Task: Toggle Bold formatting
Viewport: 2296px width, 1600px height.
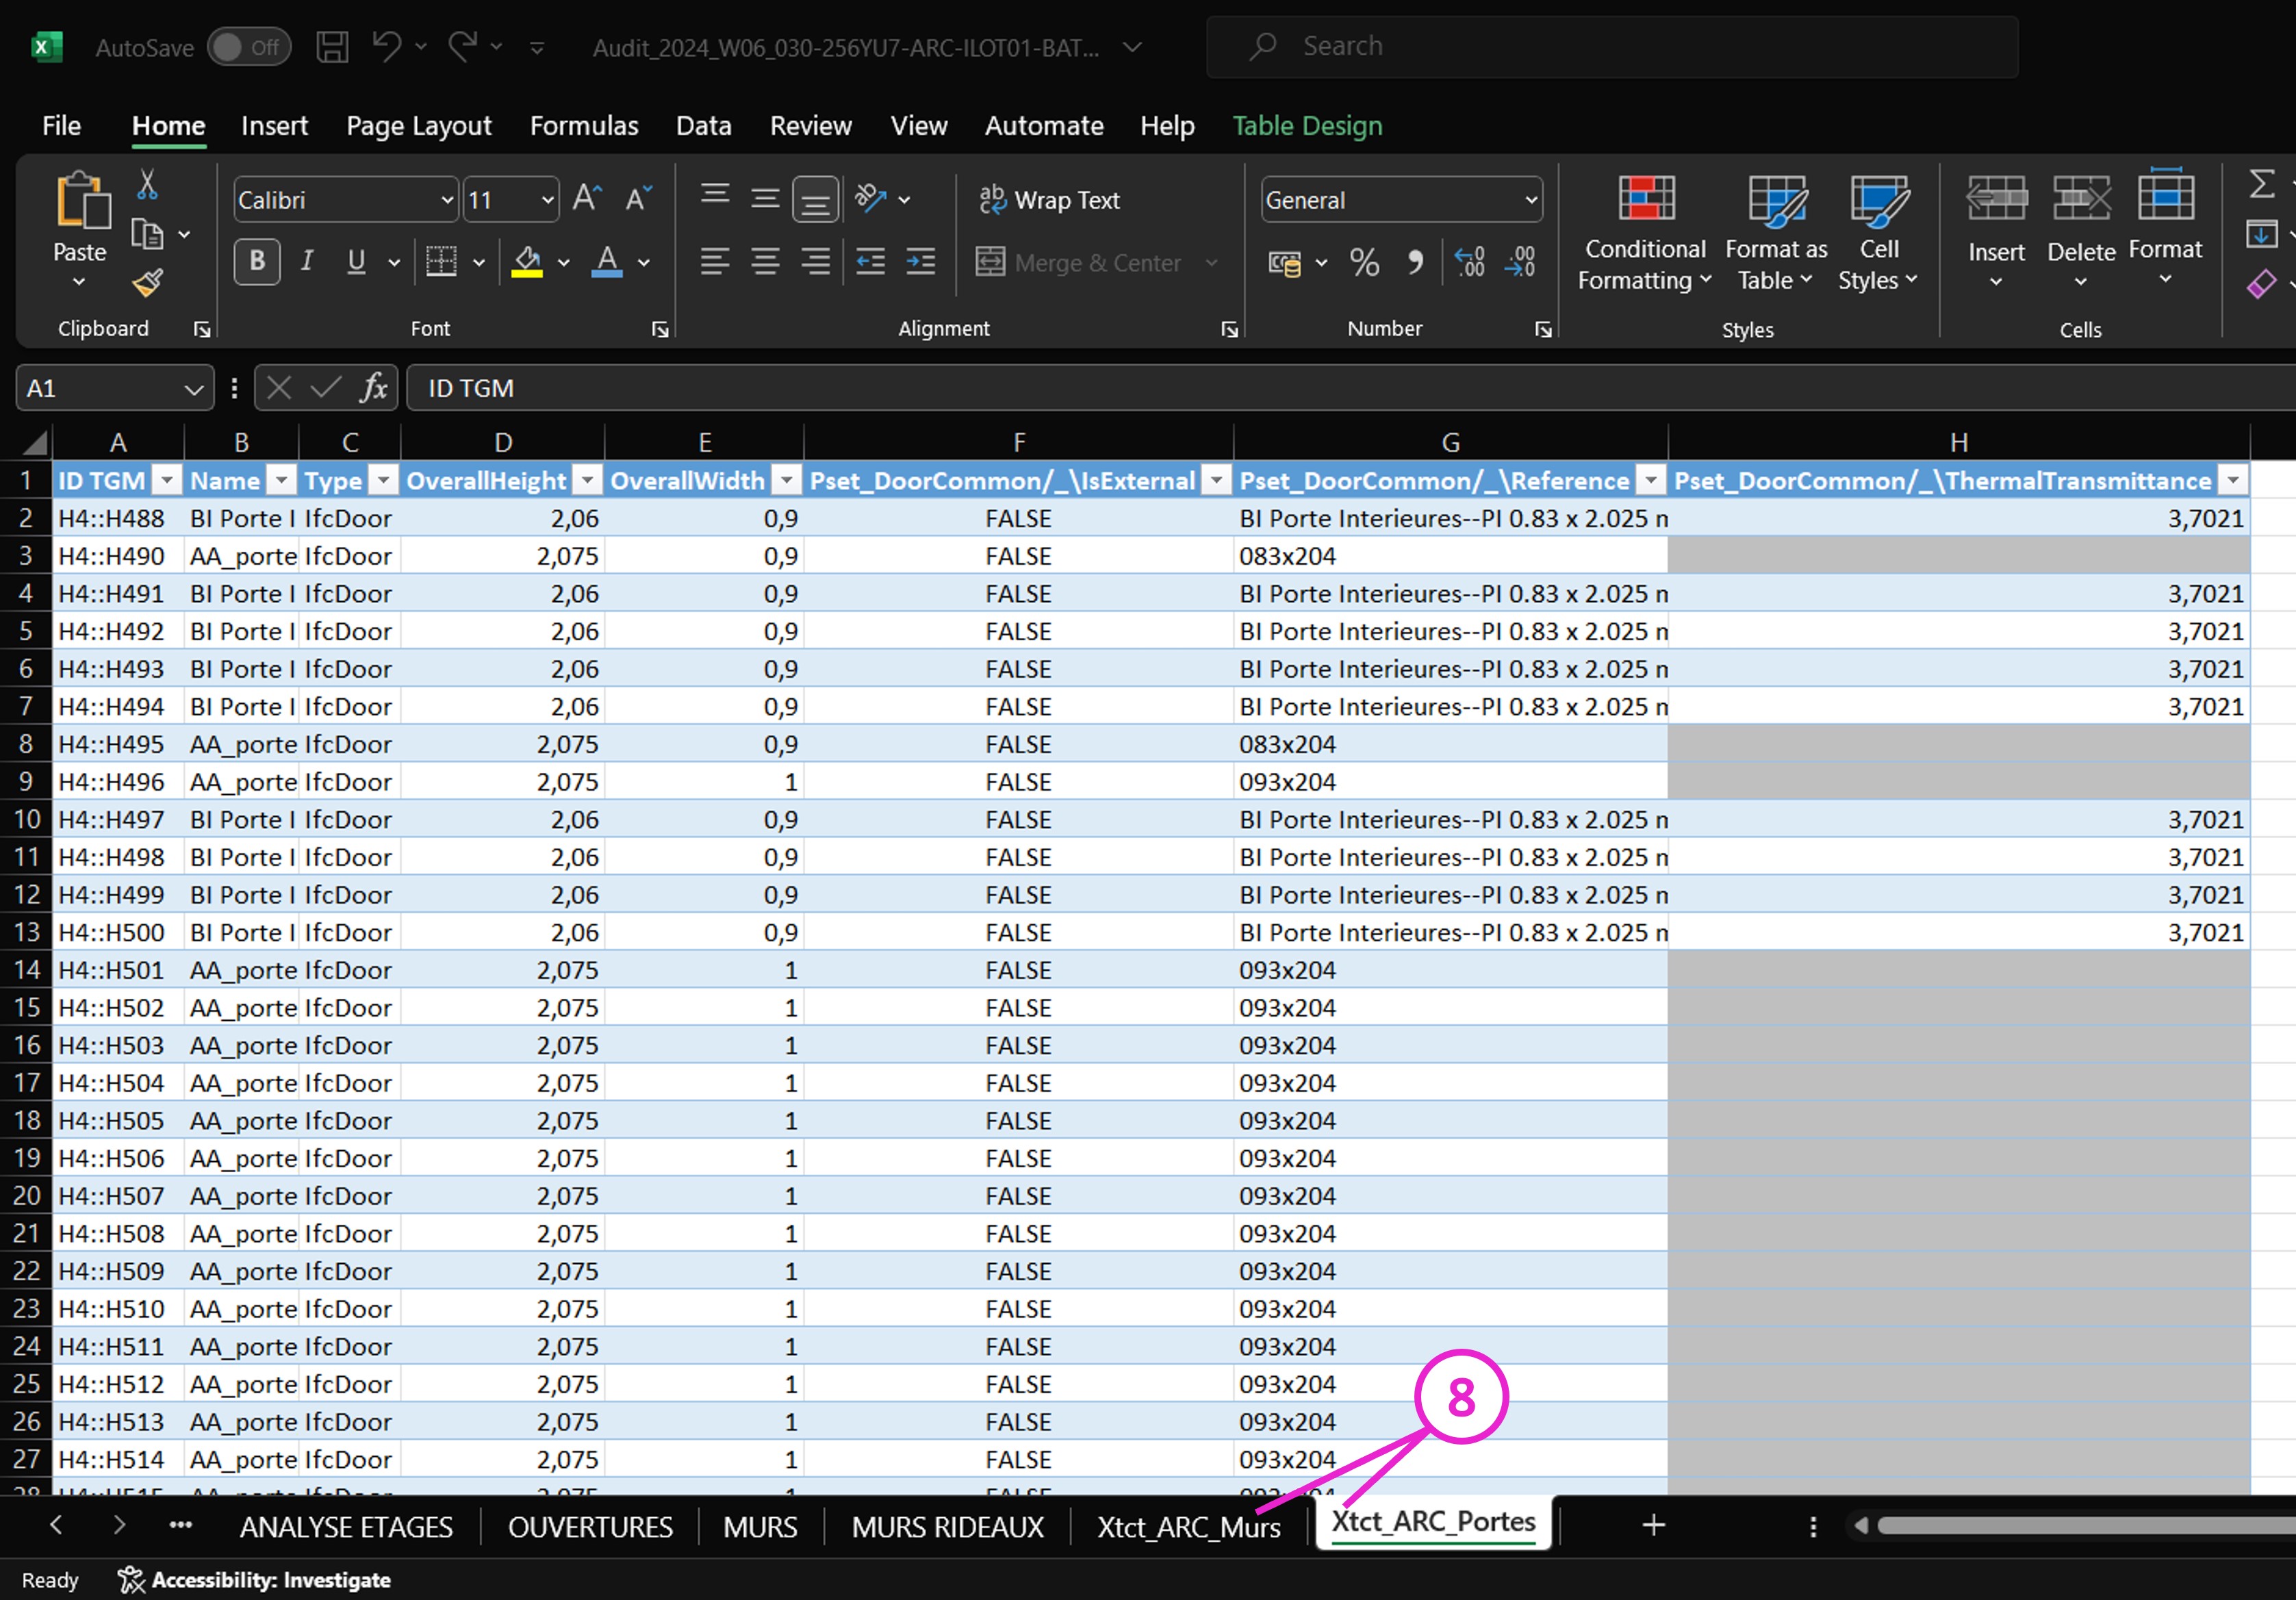Action: [x=257, y=262]
